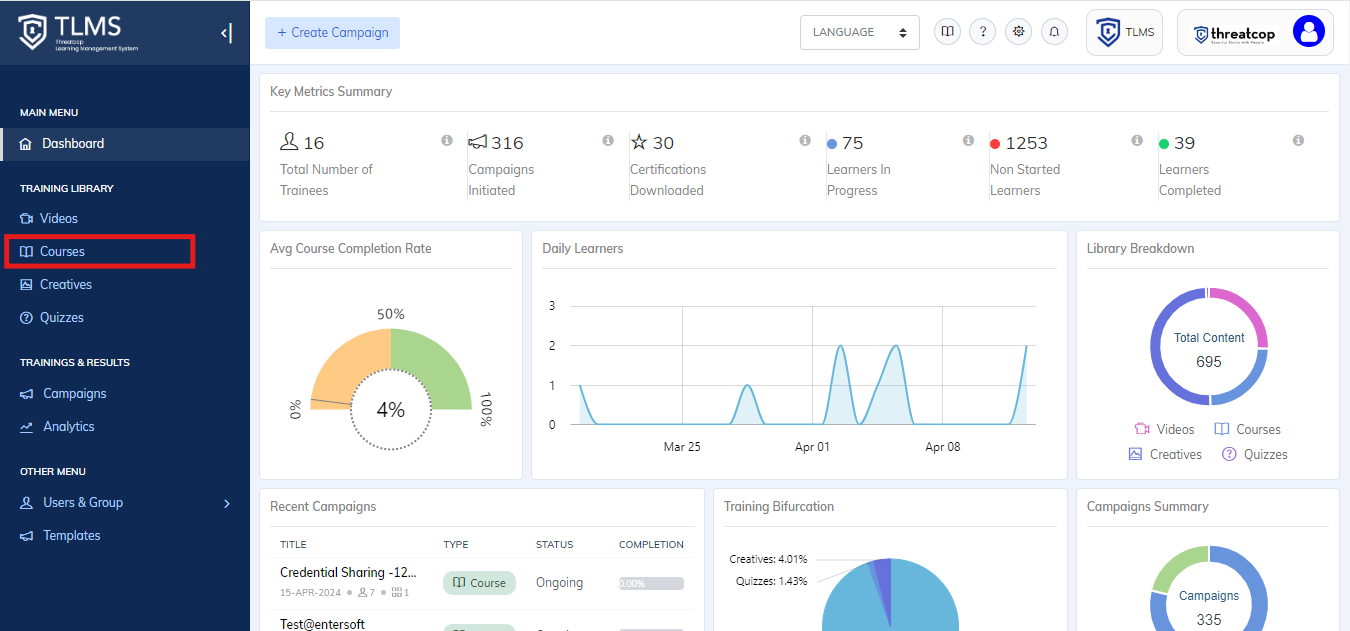Click the Course type badge
The height and width of the screenshot is (631, 1350).
[479, 583]
